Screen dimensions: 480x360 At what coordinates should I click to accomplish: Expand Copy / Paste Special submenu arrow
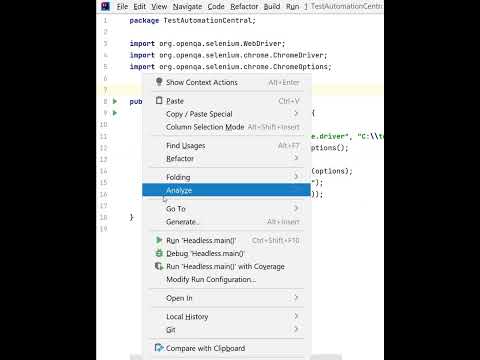(296, 113)
